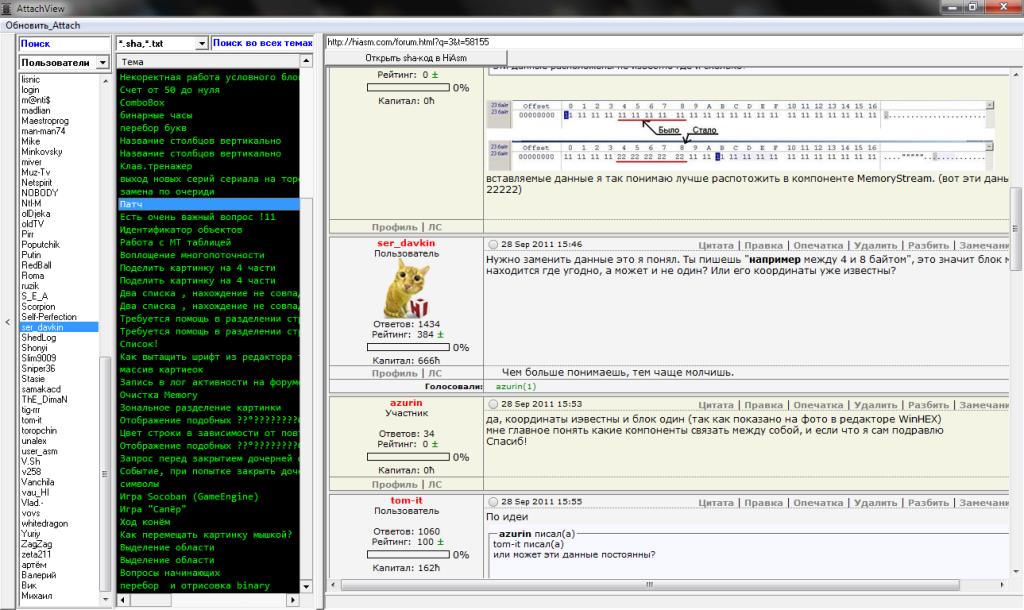Click Цитата link on ser_davkin's post
The height and width of the screenshot is (610, 1024).
(x=716, y=243)
